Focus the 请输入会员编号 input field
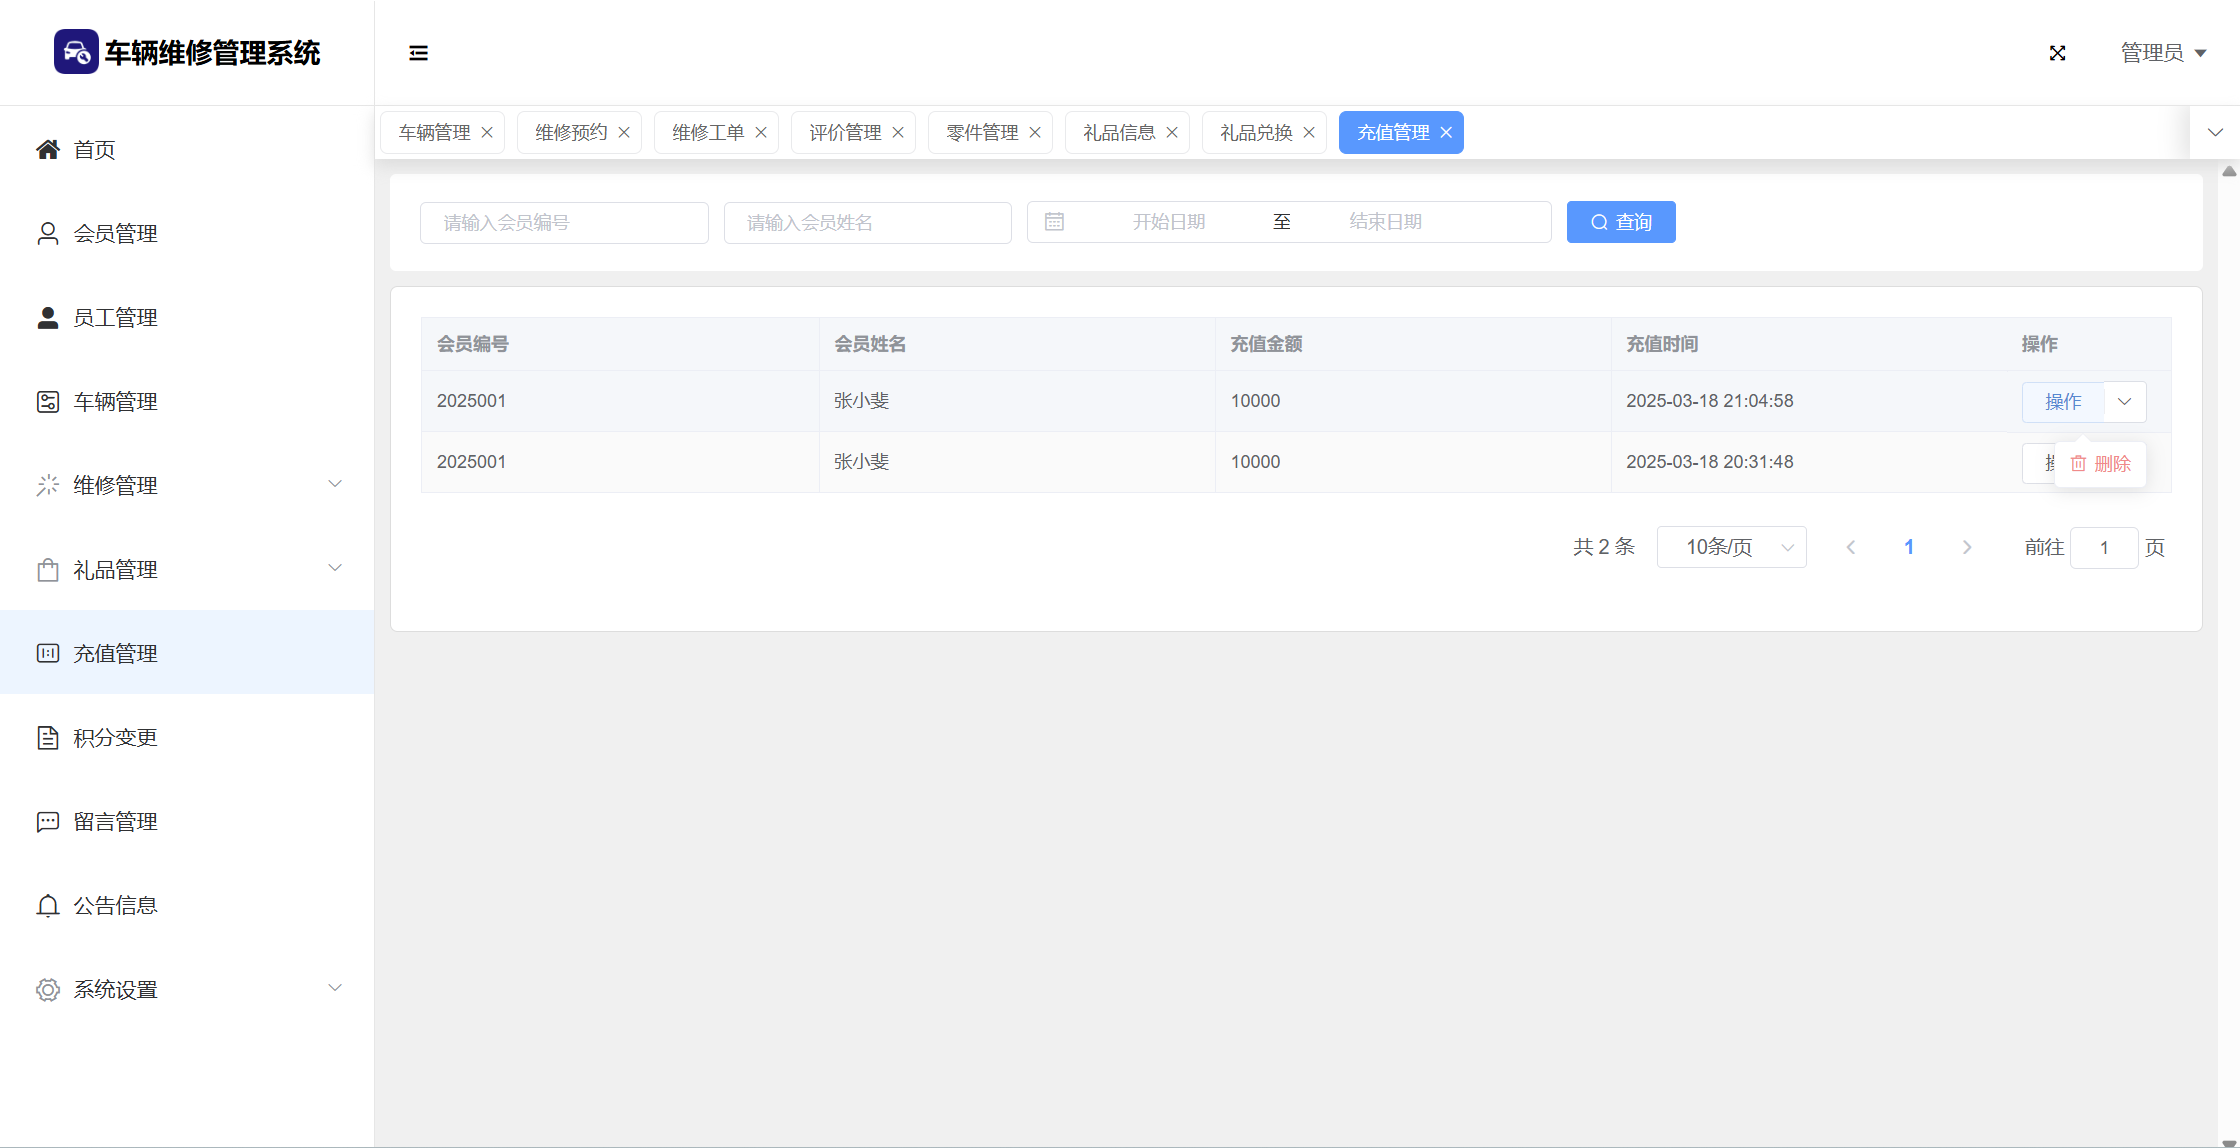The image size is (2240, 1148). tap(564, 223)
